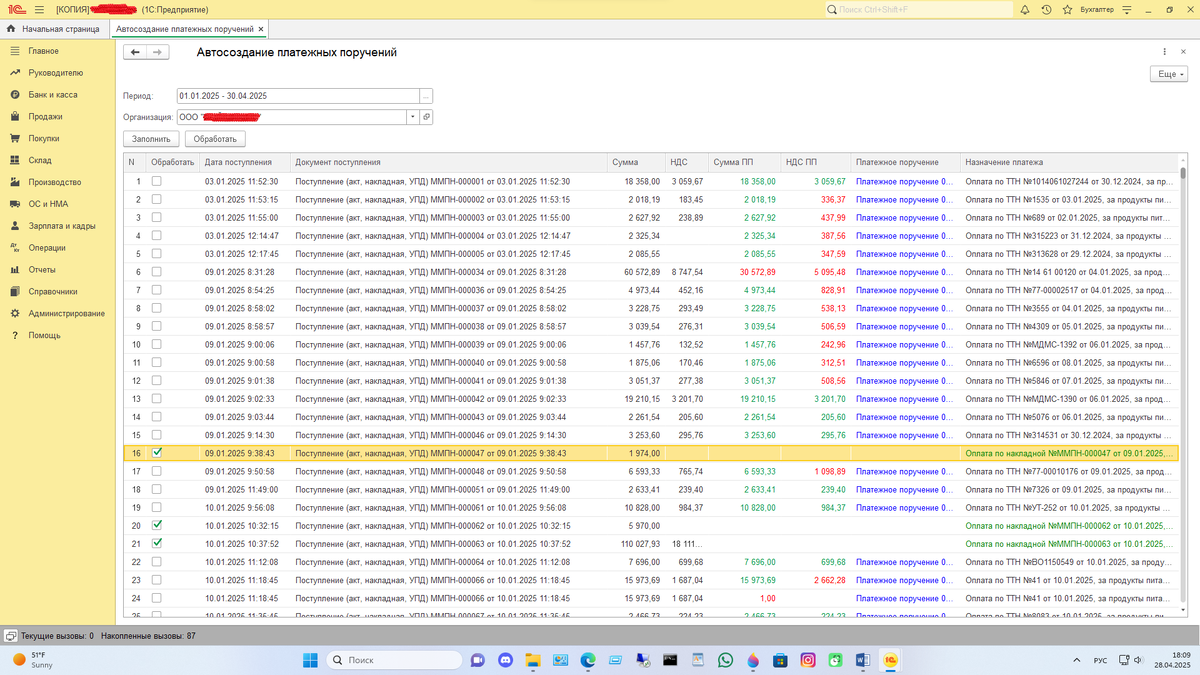Viewport: 1200px width, 675px height.
Task: Select sum cell 110 027,93 in row 21
Action: (636, 543)
